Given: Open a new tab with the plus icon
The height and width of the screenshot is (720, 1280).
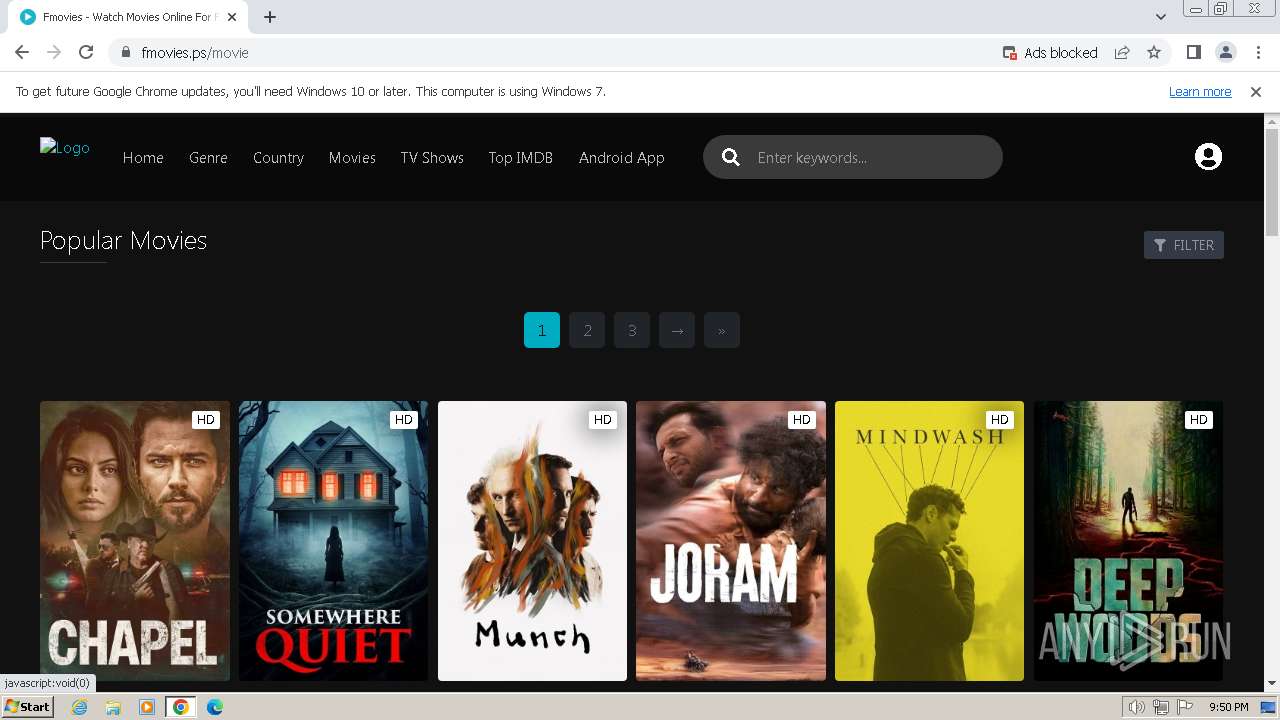Looking at the screenshot, I should (270, 17).
